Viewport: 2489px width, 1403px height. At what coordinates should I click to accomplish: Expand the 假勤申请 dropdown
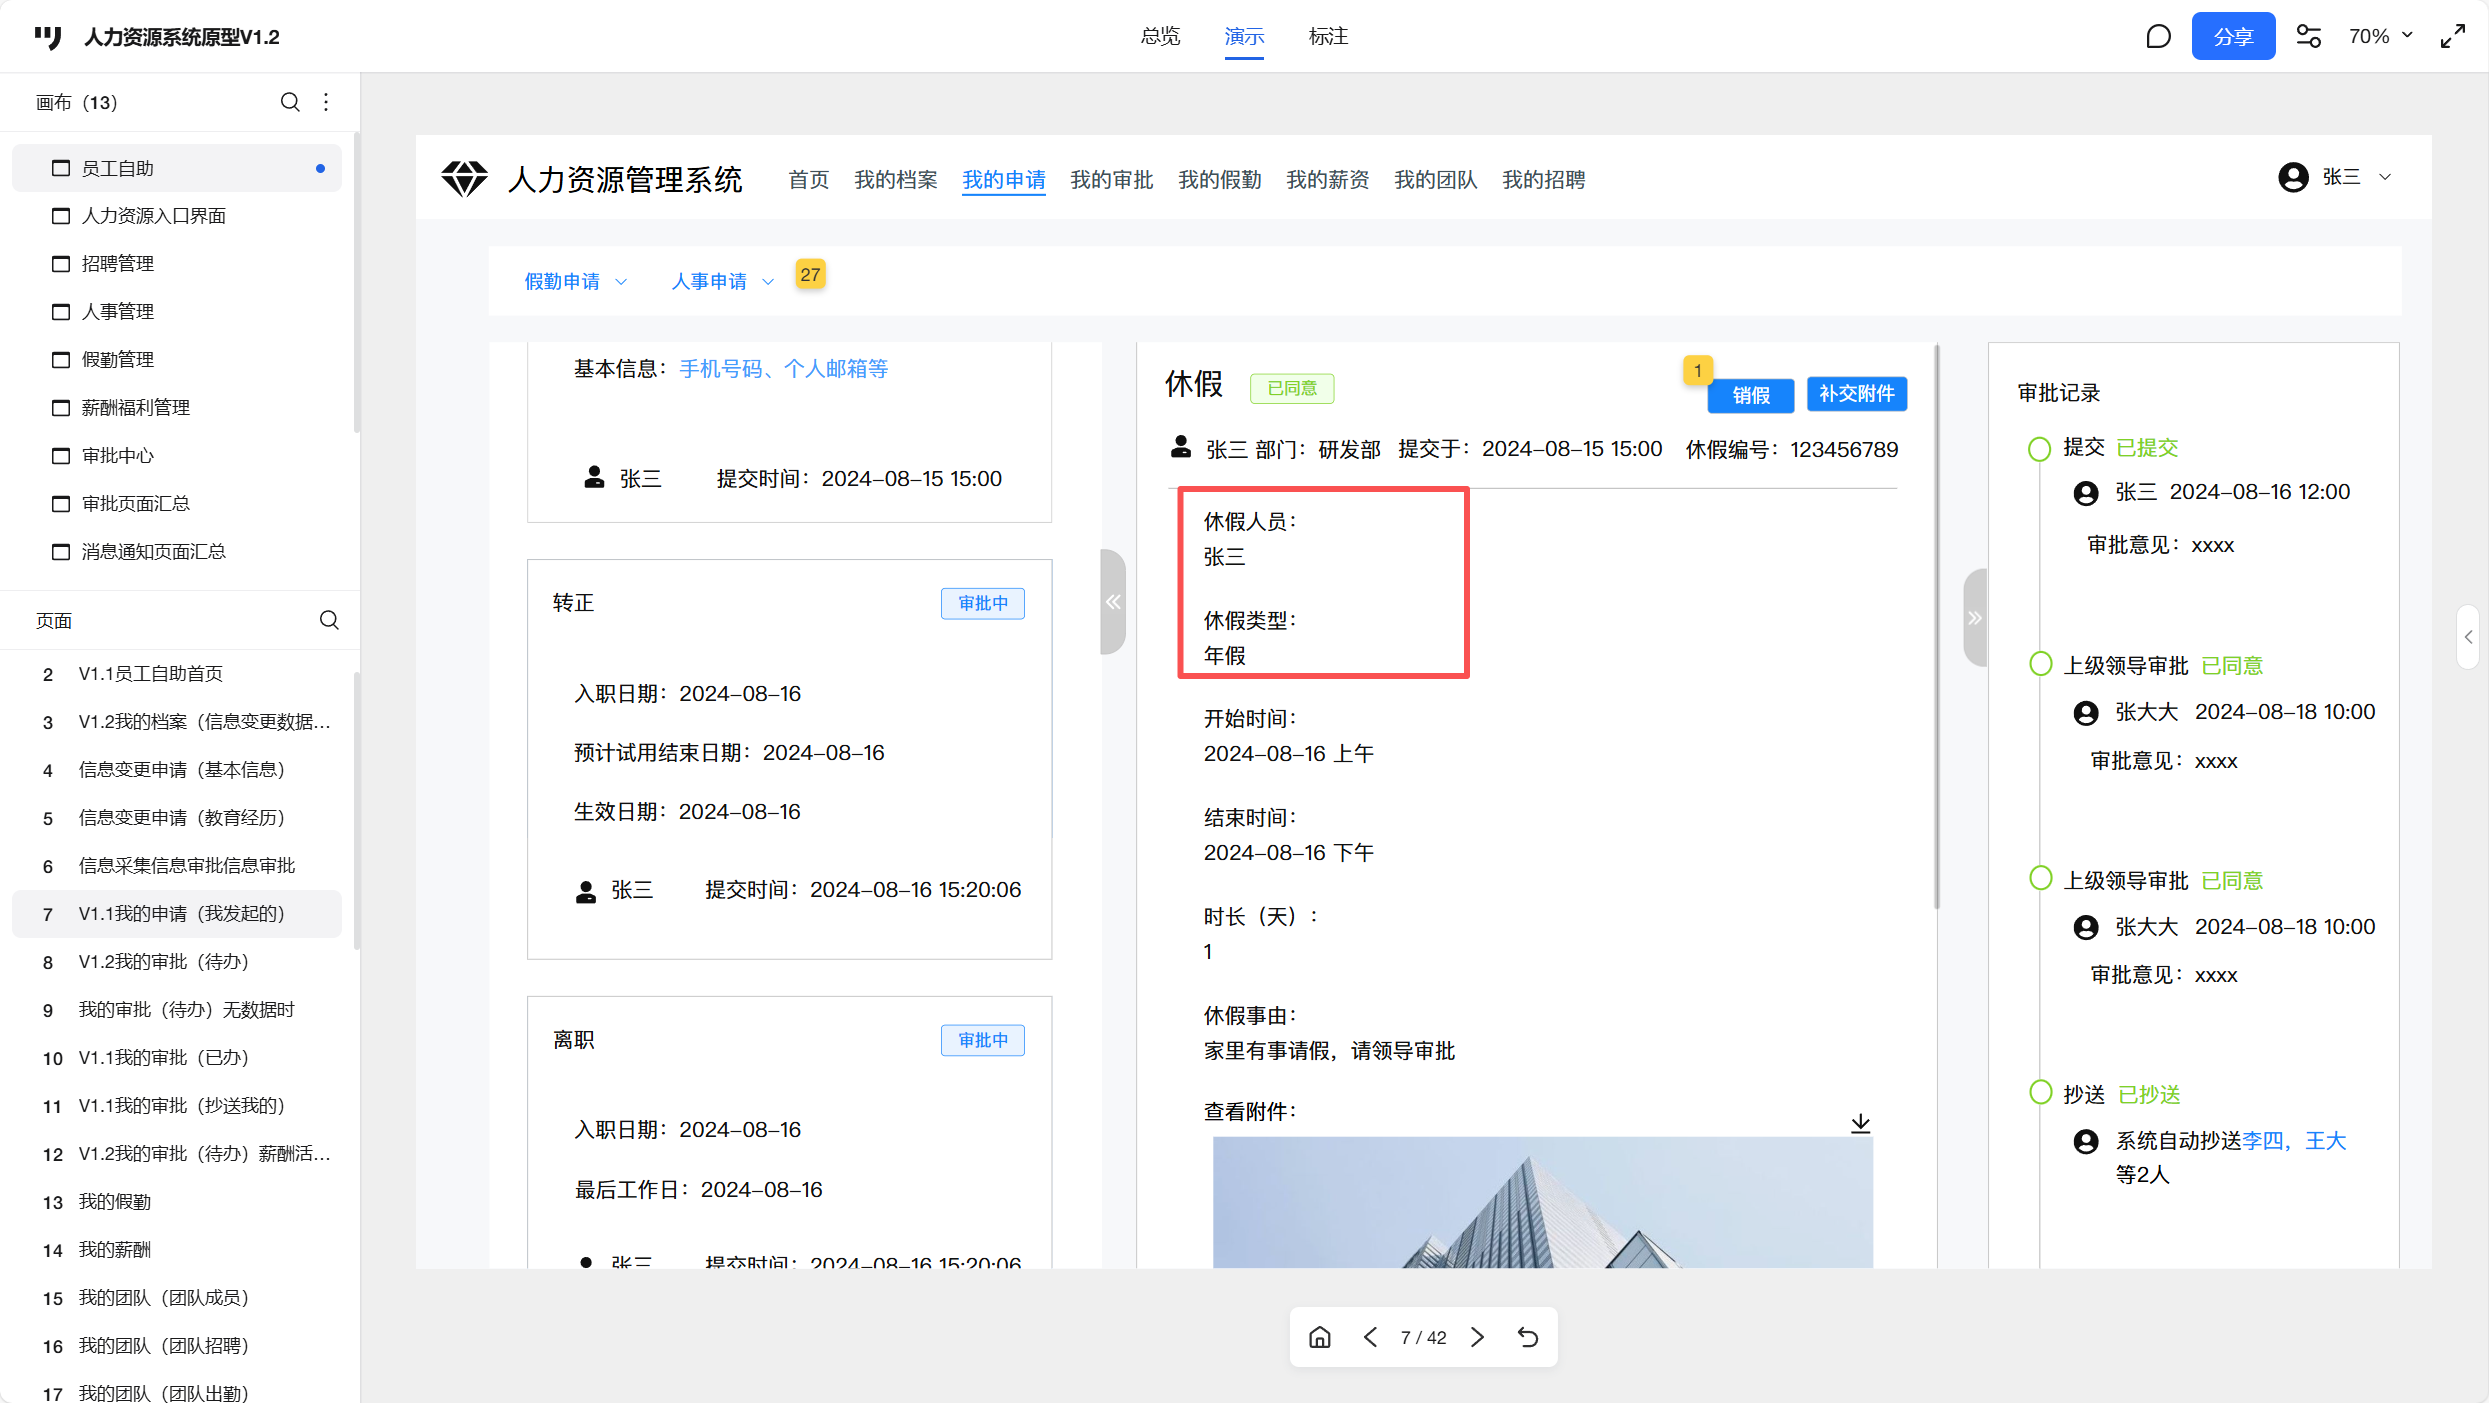pos(576,282)
